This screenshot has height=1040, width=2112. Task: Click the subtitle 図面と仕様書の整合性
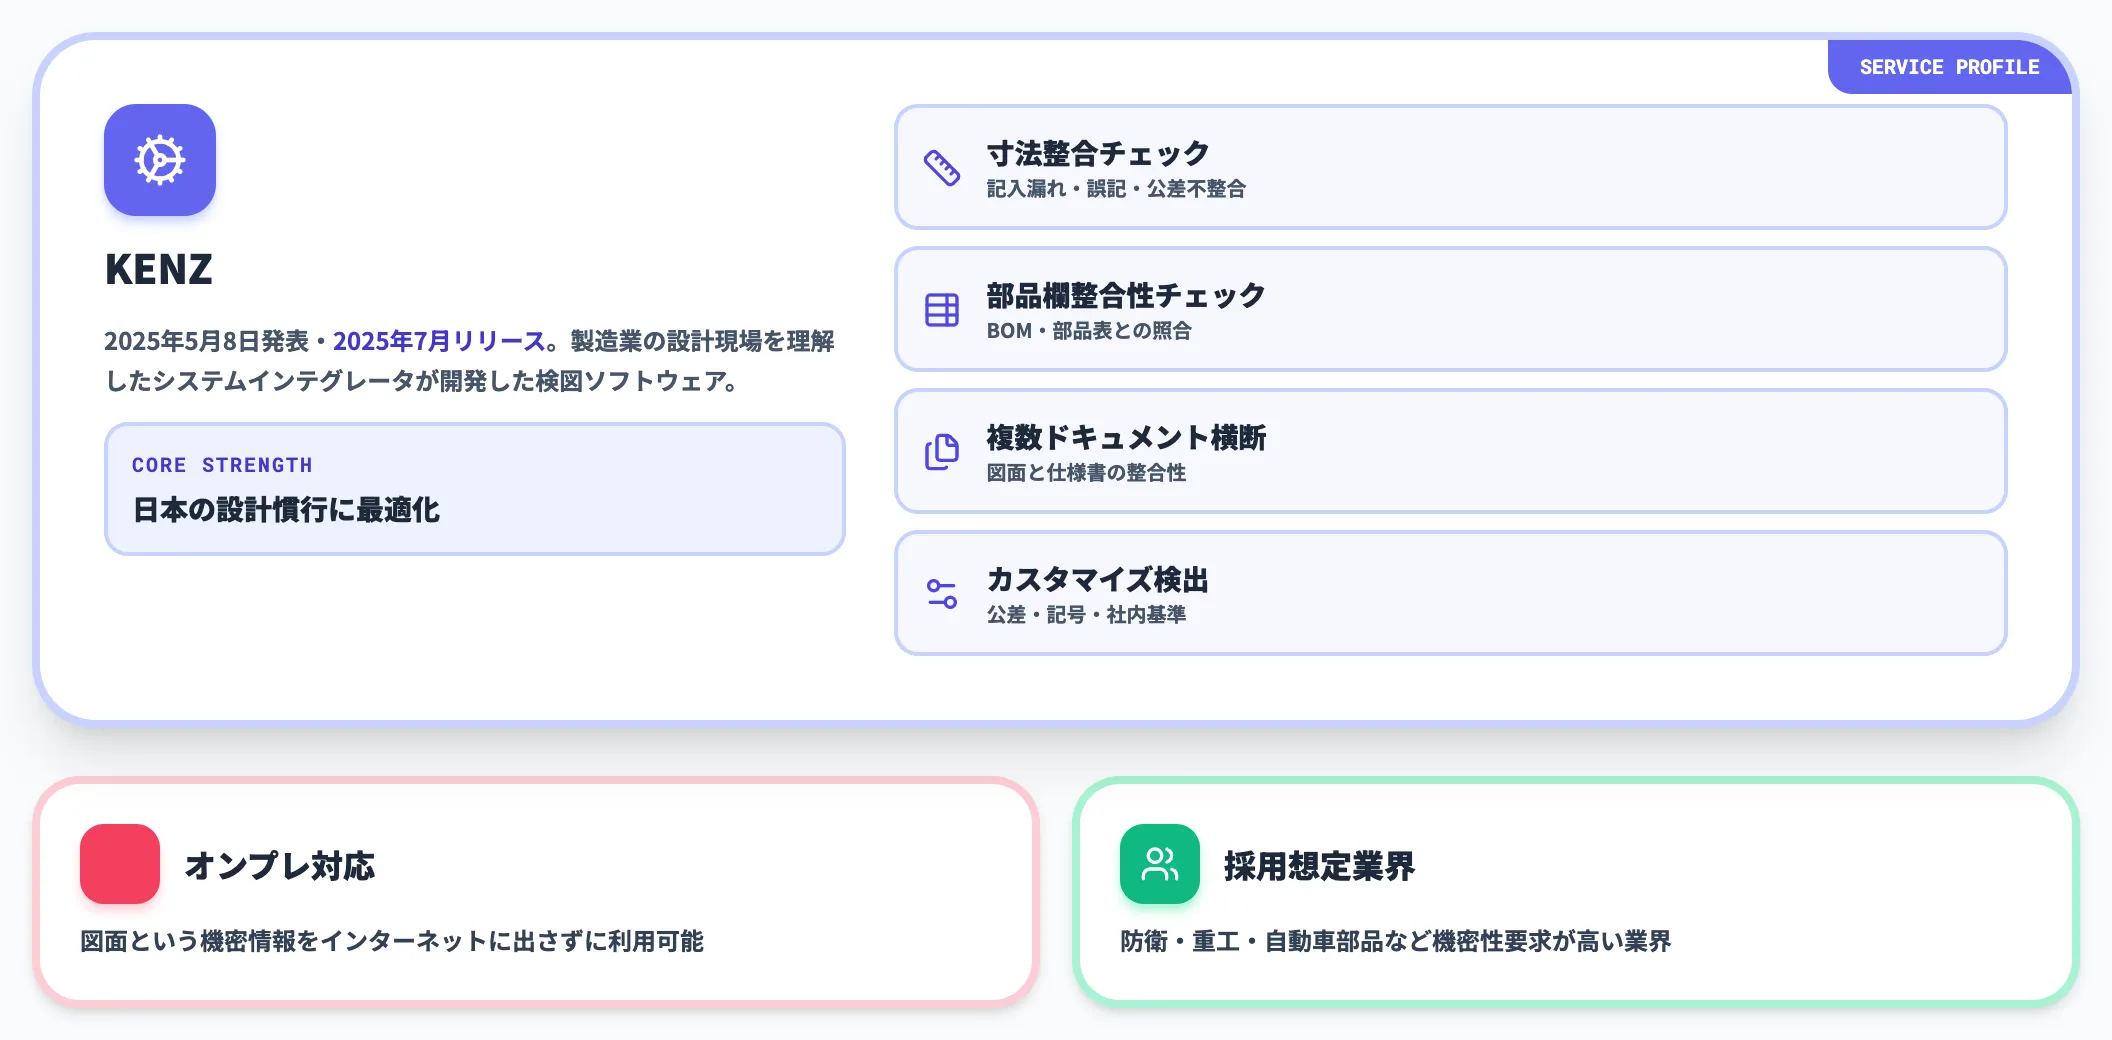(x=1086, y=473)
